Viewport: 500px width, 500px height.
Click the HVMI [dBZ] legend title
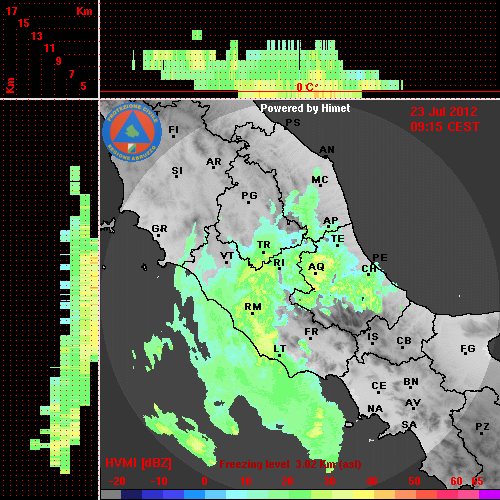pos(138,463)
